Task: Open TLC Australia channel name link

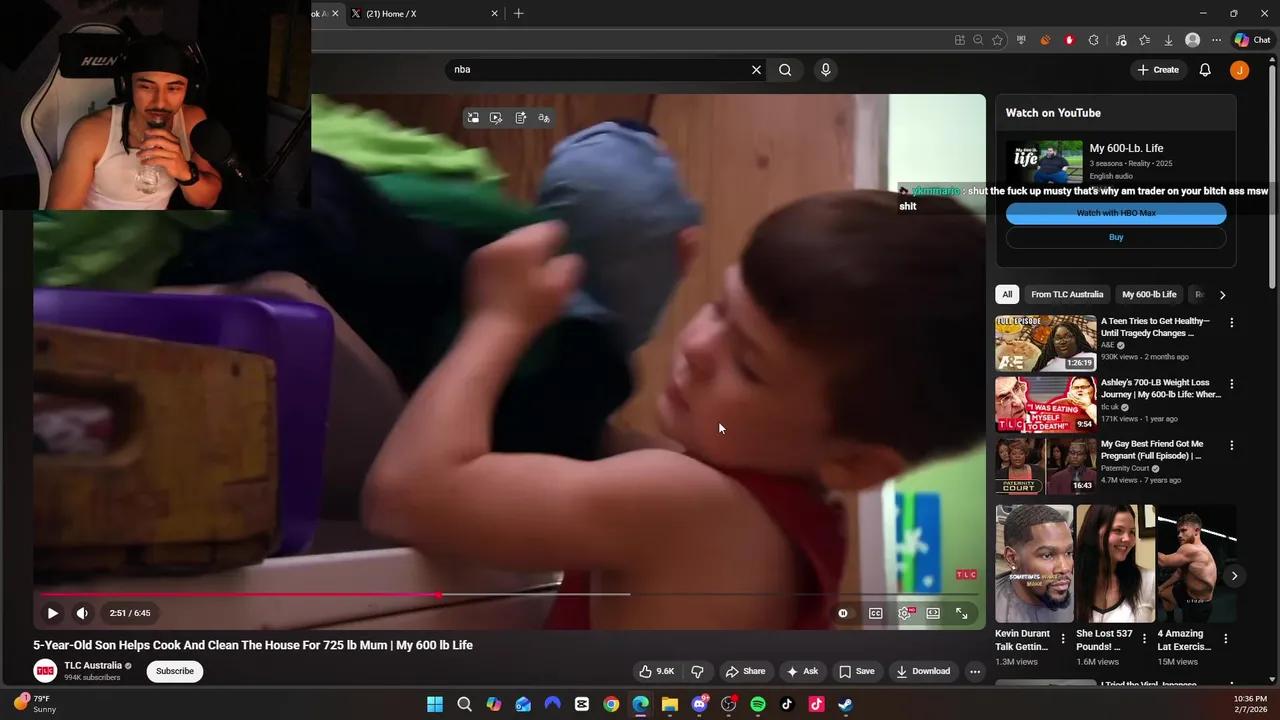Action: [93, 665]
